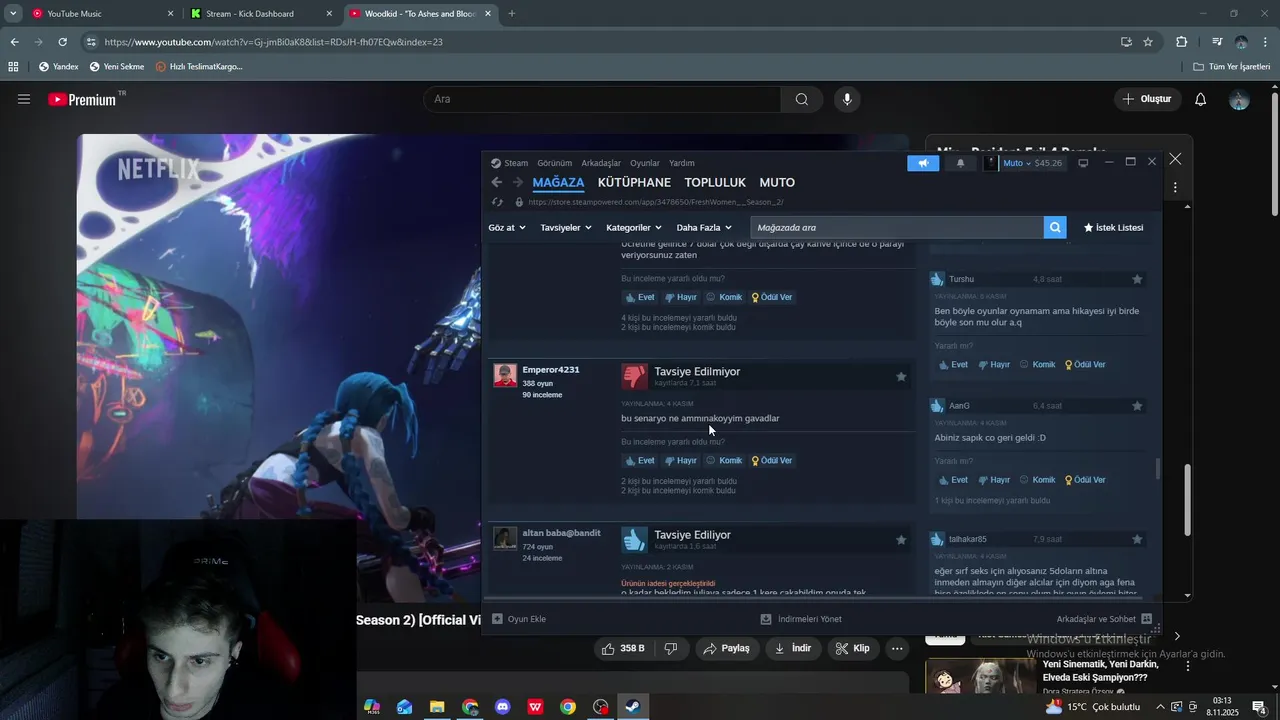Click the Steam back navigation arrow

(x=497, y=182)
